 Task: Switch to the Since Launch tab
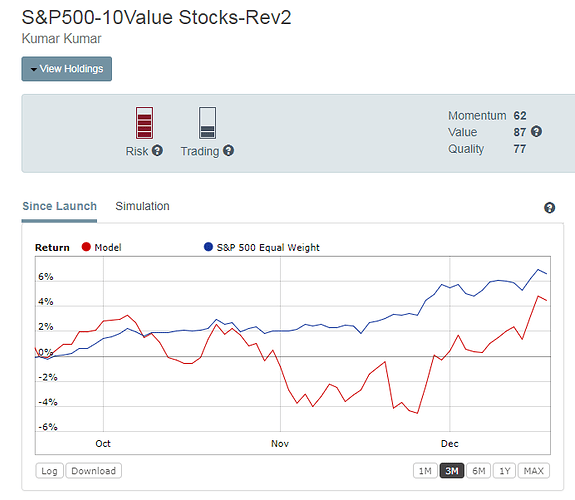click(x=59, y=206)
